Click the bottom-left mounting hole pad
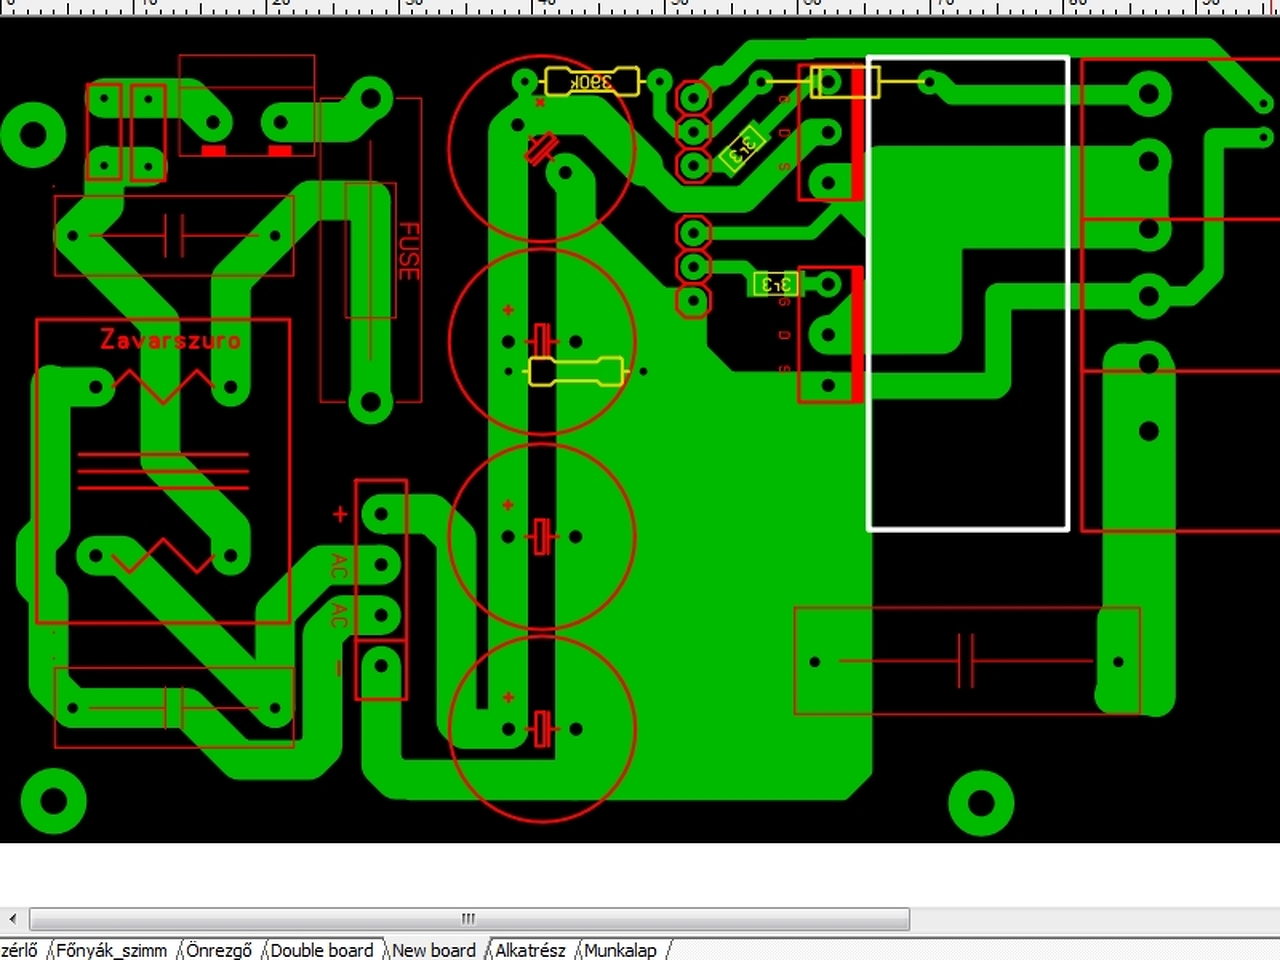The image size is (1280, 960). [53, 801]
